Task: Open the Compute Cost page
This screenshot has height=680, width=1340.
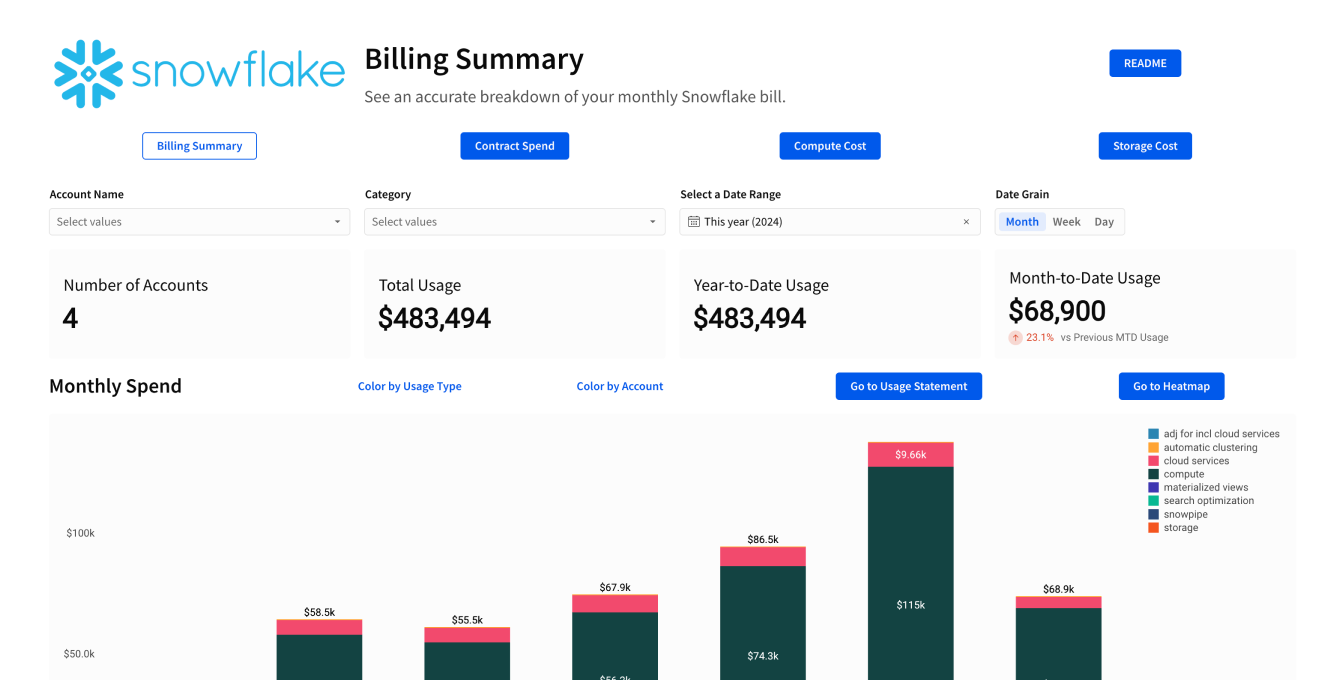Action: click(x=830, y=146)
